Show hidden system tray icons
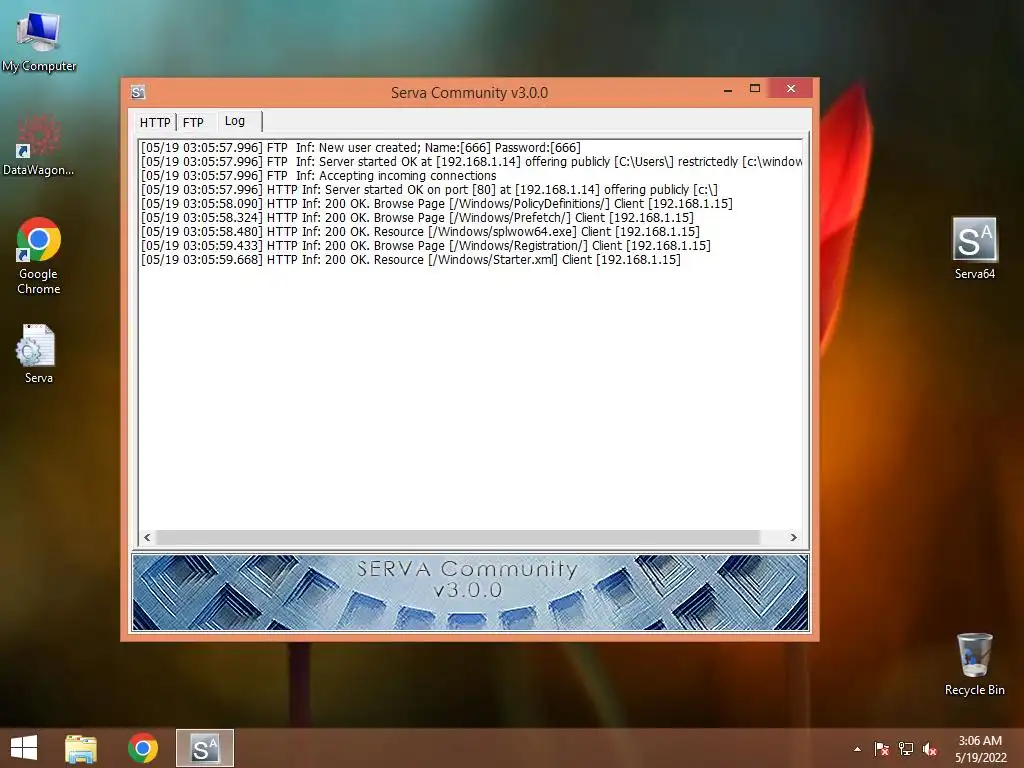The height and width of the screenshot is (768, 1024). pos(857,749)
